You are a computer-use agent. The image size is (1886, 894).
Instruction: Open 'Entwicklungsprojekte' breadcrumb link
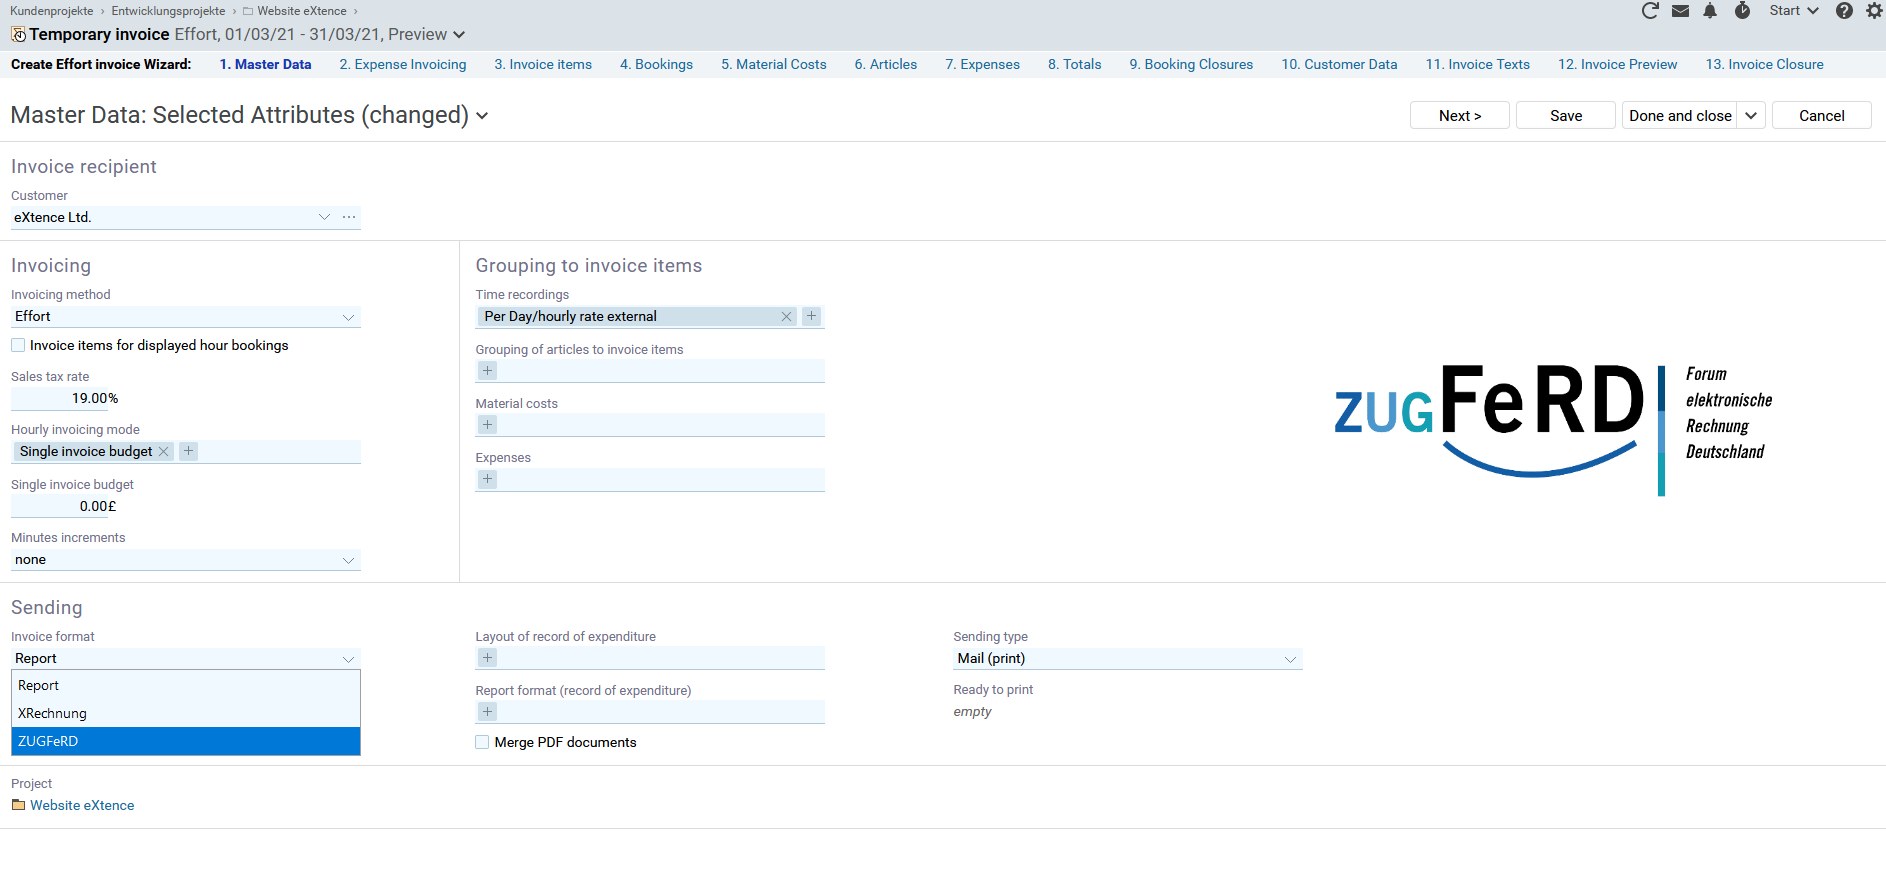point(168,11)
